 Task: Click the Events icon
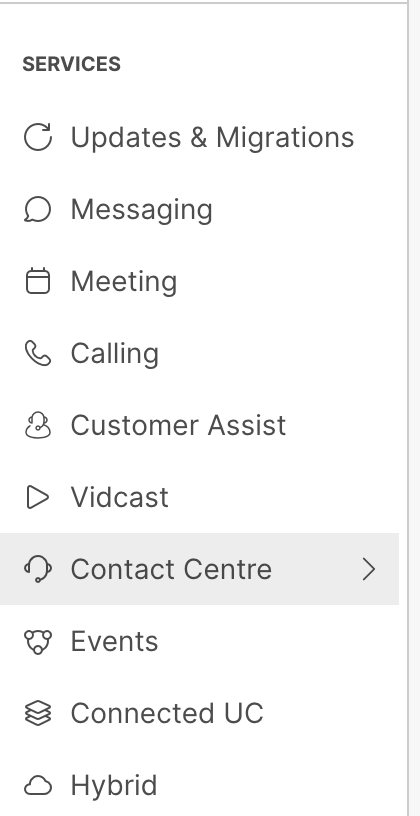pos(38,641)
